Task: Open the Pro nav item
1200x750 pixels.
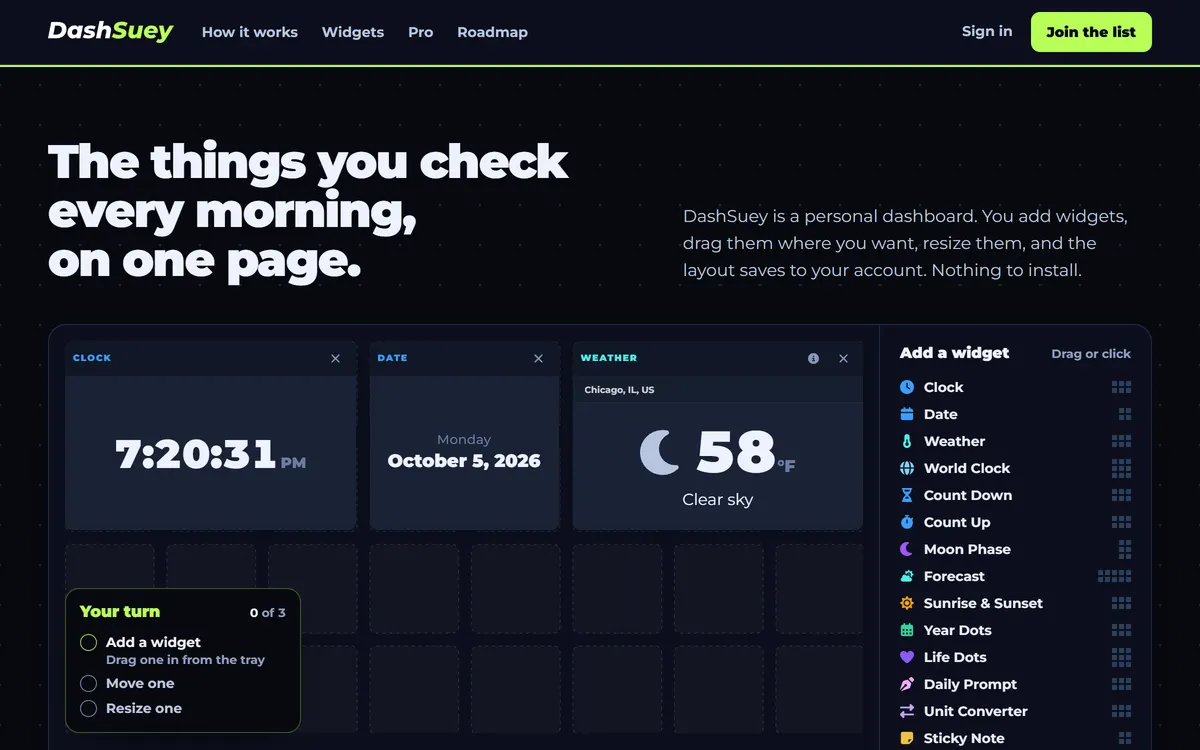Action: pyautogui.click(x=421, y=32)
